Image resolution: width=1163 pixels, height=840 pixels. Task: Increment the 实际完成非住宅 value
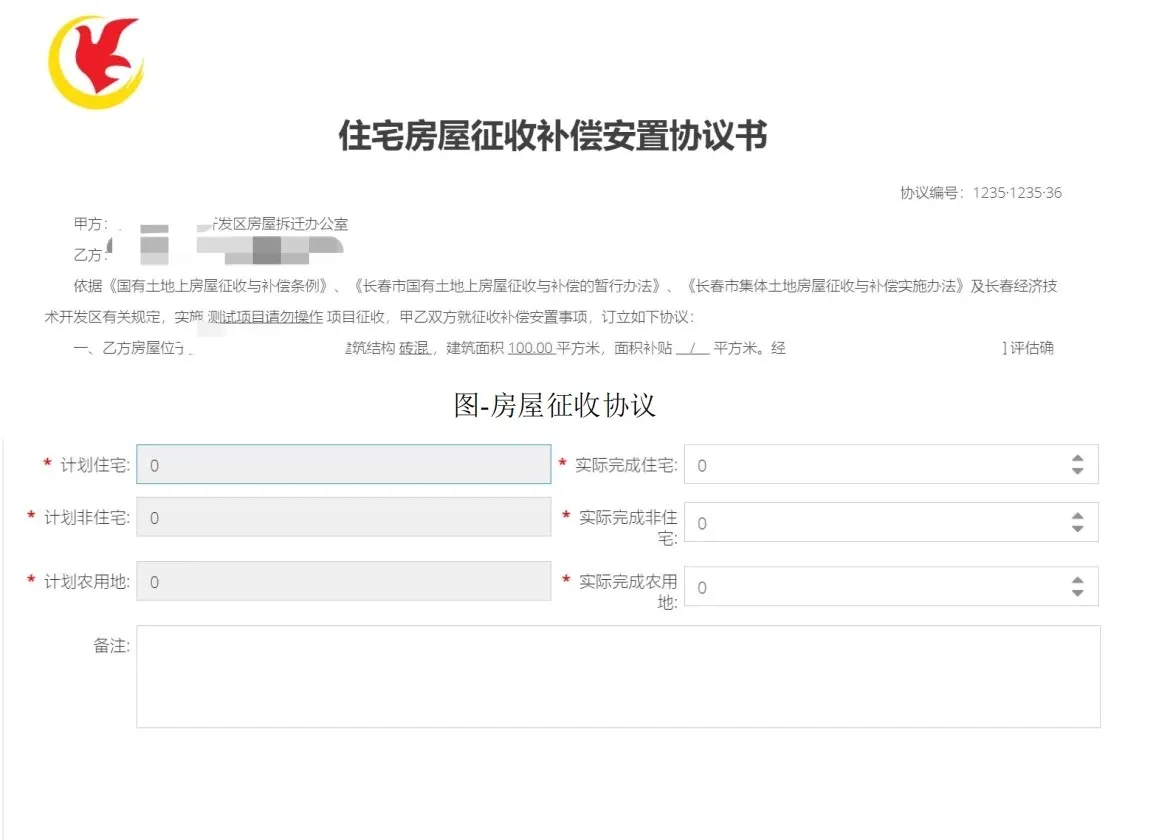point(1077,514)
